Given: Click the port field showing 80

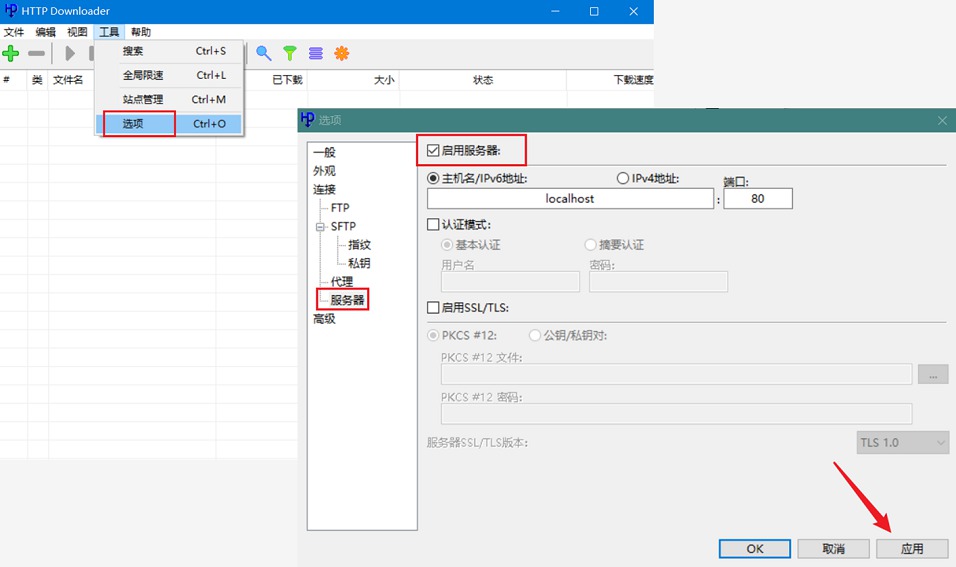Looking at the screenshot, I should pyautogui.click(x=758, y=199).
